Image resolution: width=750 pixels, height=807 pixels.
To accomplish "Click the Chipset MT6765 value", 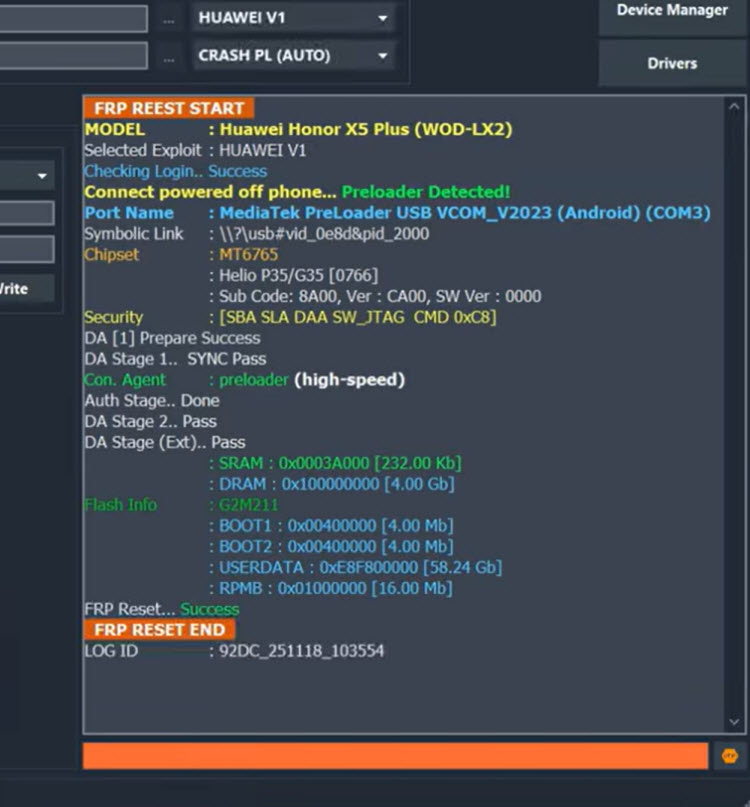I will 249,254.
